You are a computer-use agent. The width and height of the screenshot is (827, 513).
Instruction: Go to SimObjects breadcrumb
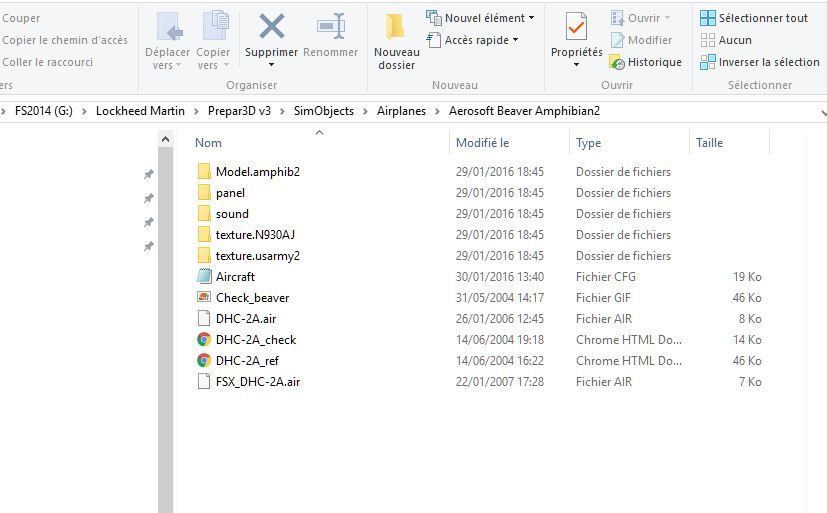324,111
